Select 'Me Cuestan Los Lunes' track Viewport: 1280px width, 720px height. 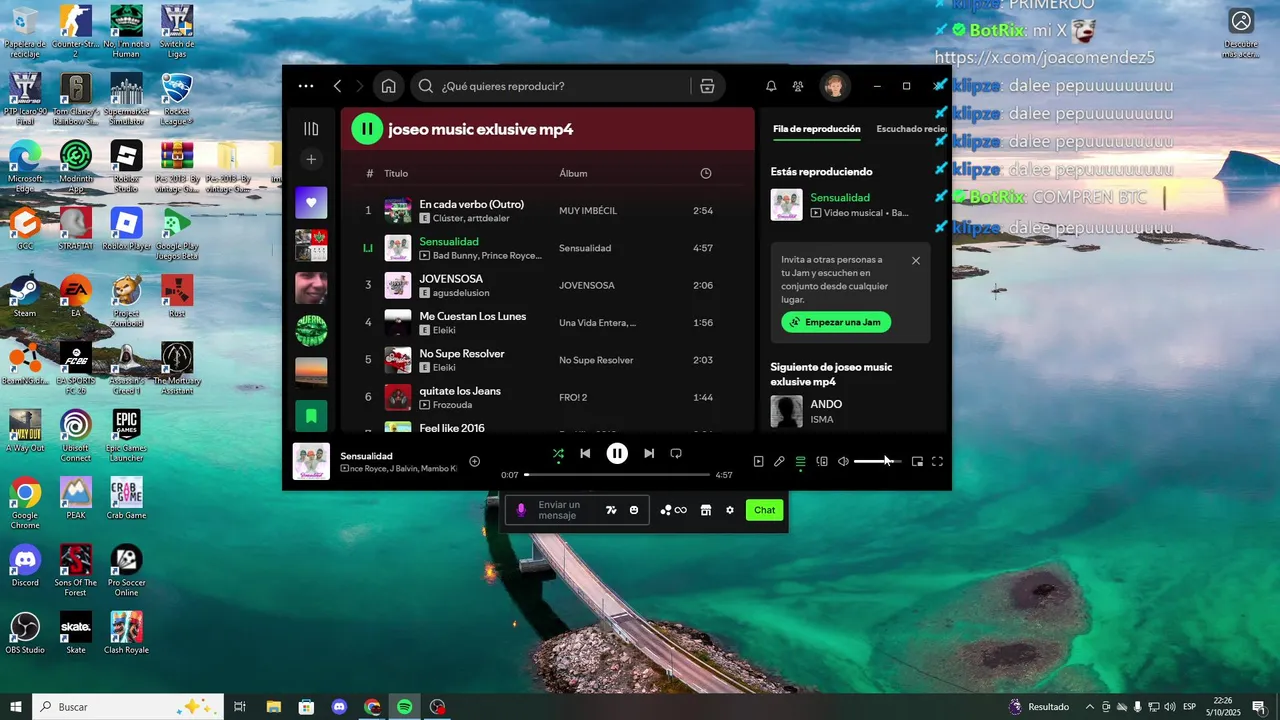(x=547, y=322)
